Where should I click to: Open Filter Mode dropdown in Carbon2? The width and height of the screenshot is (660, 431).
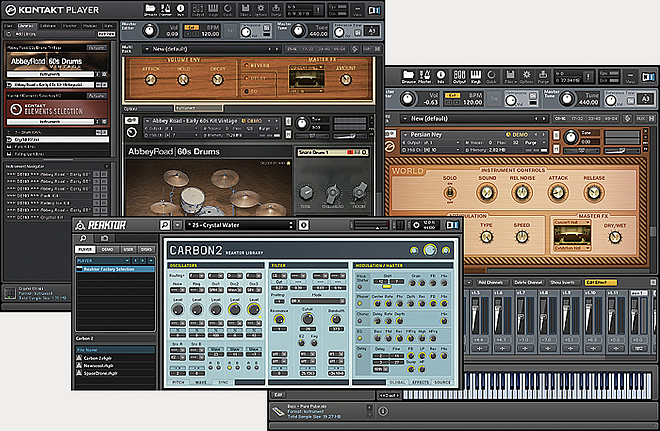pos(318,301)
